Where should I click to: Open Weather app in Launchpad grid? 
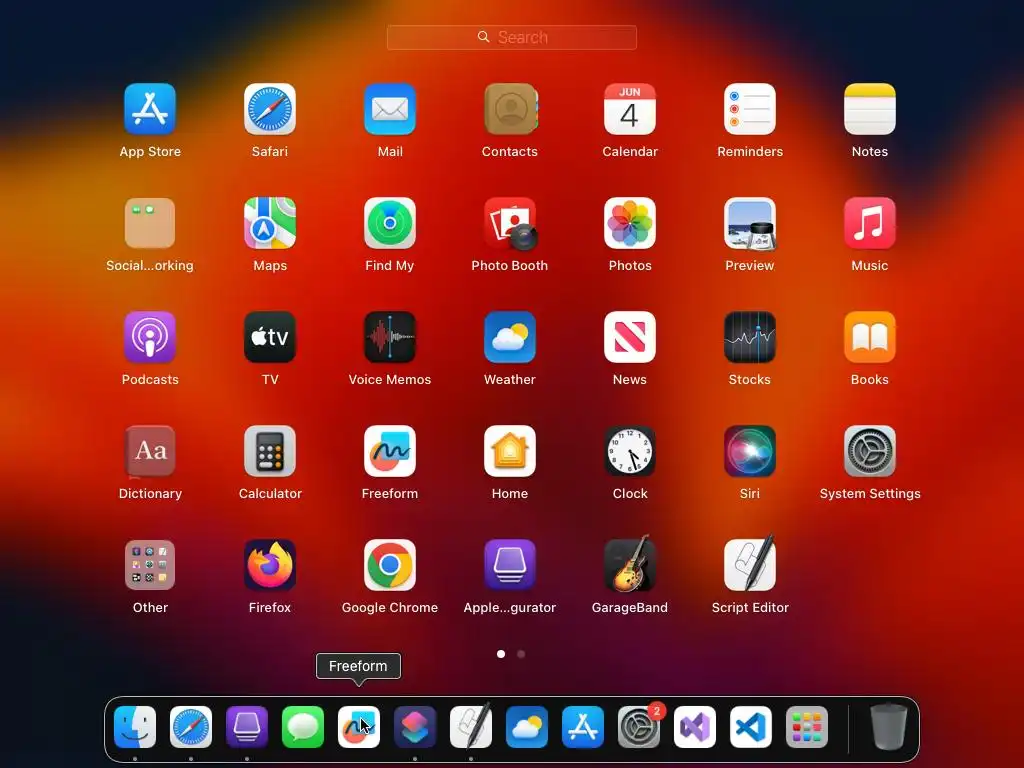pos(510,337)
